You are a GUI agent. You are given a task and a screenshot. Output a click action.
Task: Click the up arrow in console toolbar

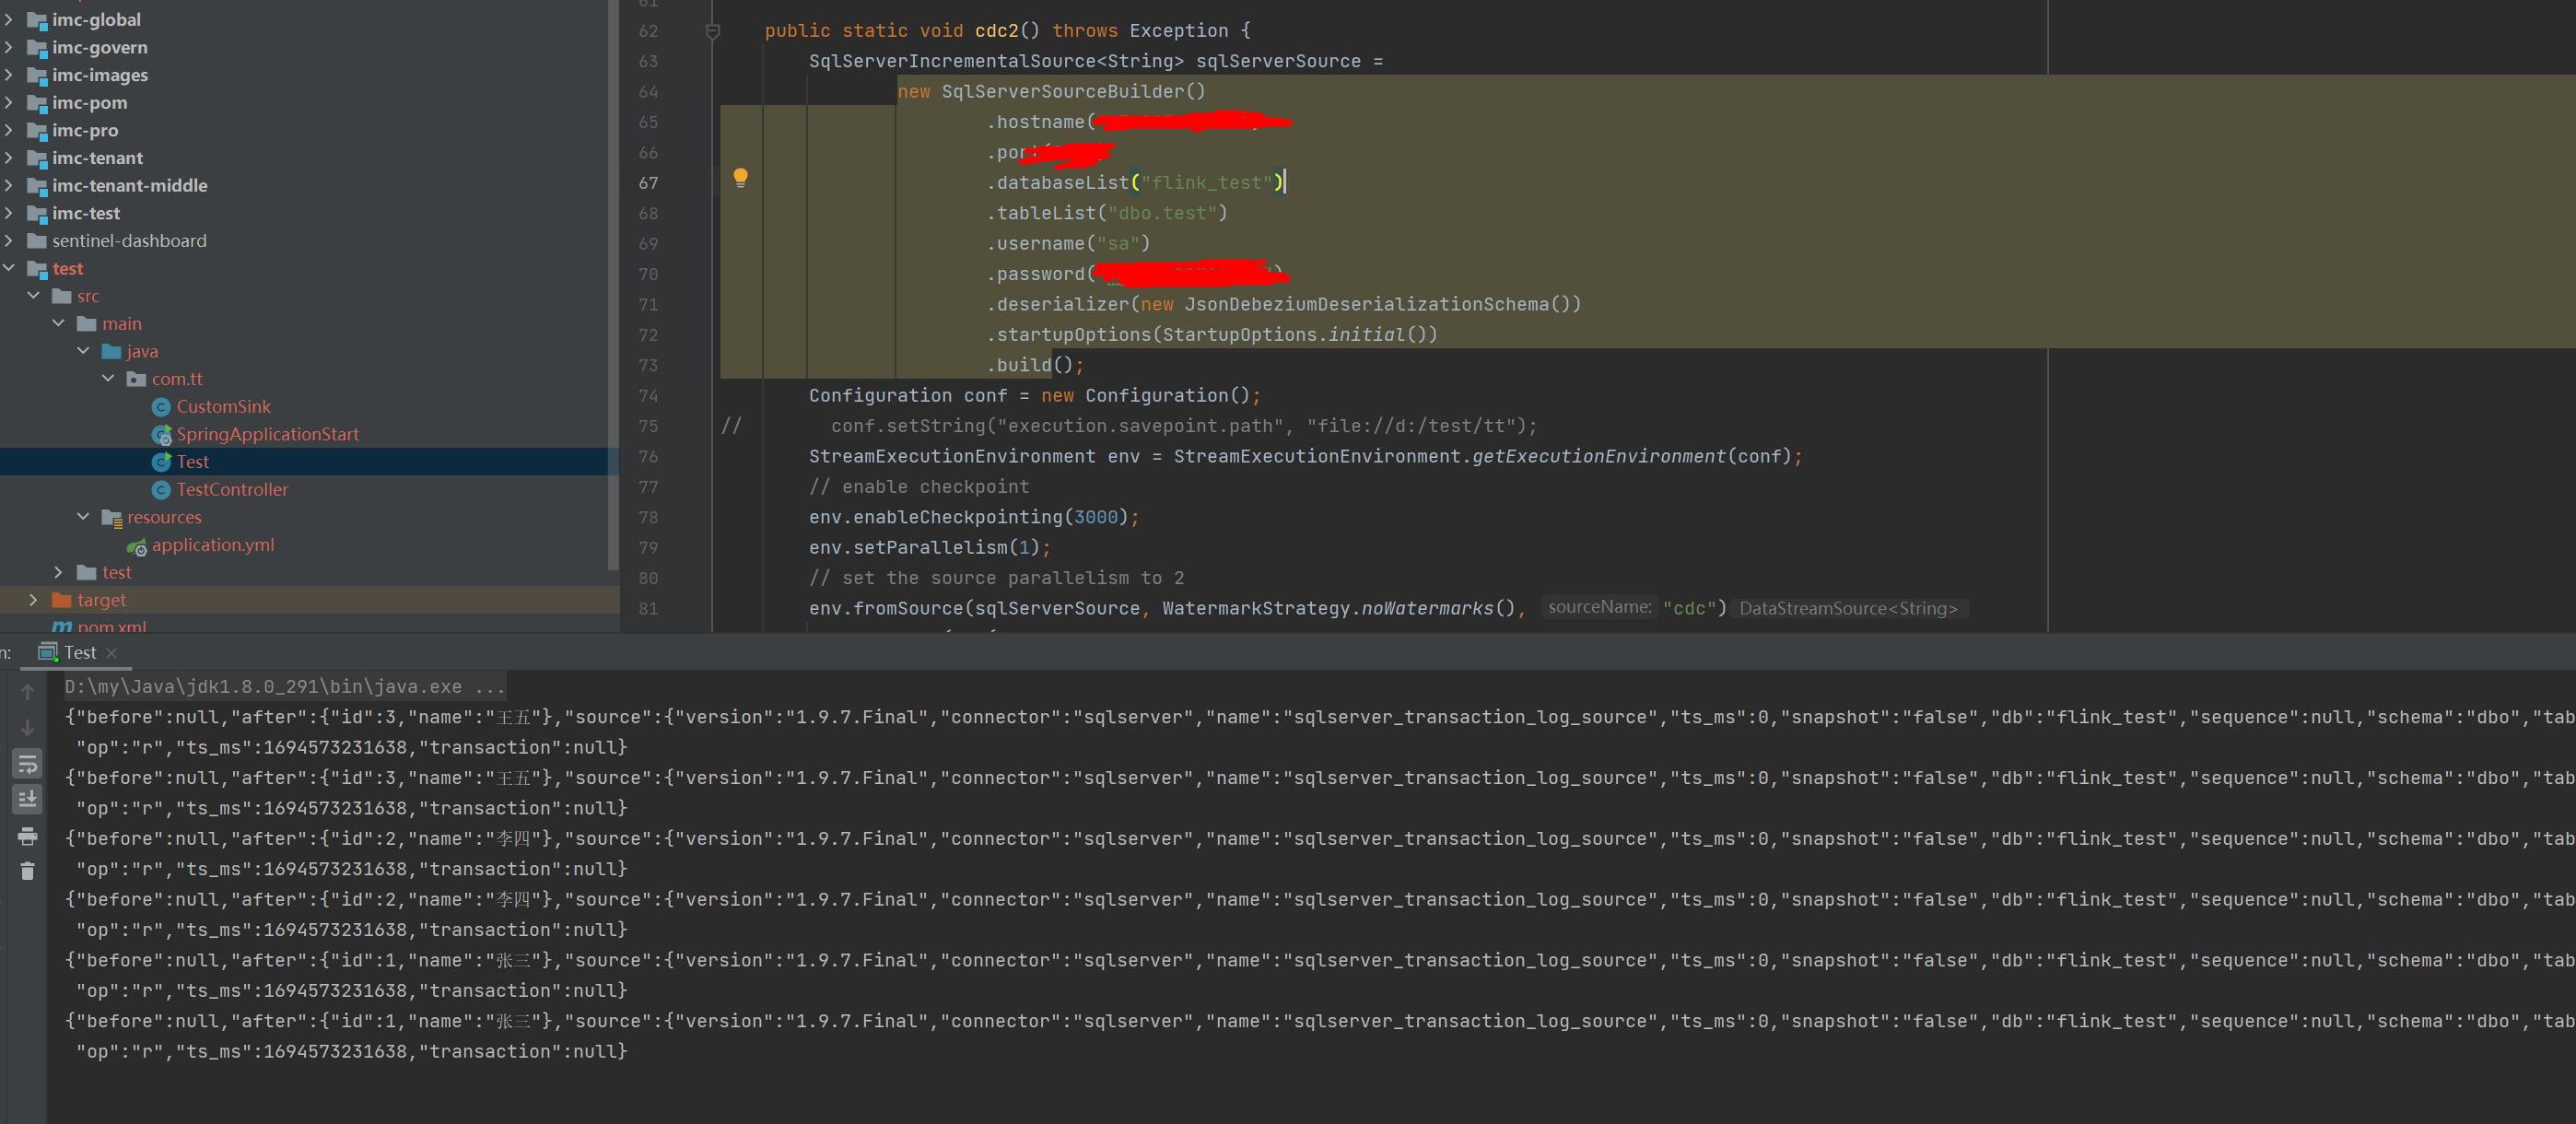point(27,692)
